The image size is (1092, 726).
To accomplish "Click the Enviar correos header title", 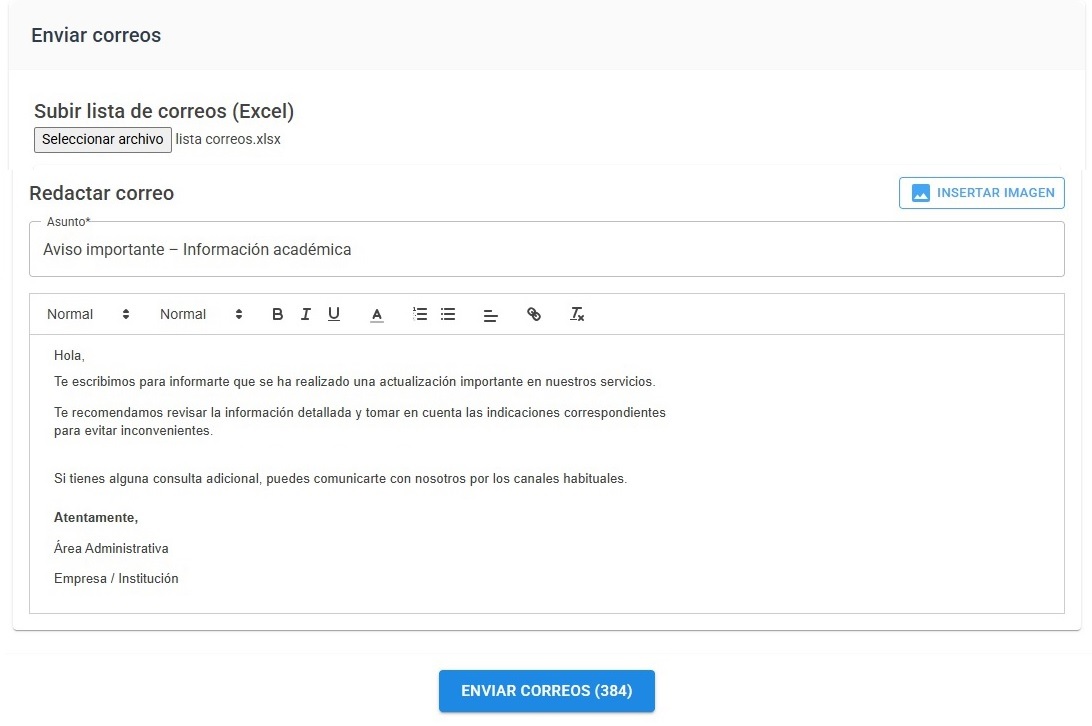I will pyautogui.click(x=95, y=35).
